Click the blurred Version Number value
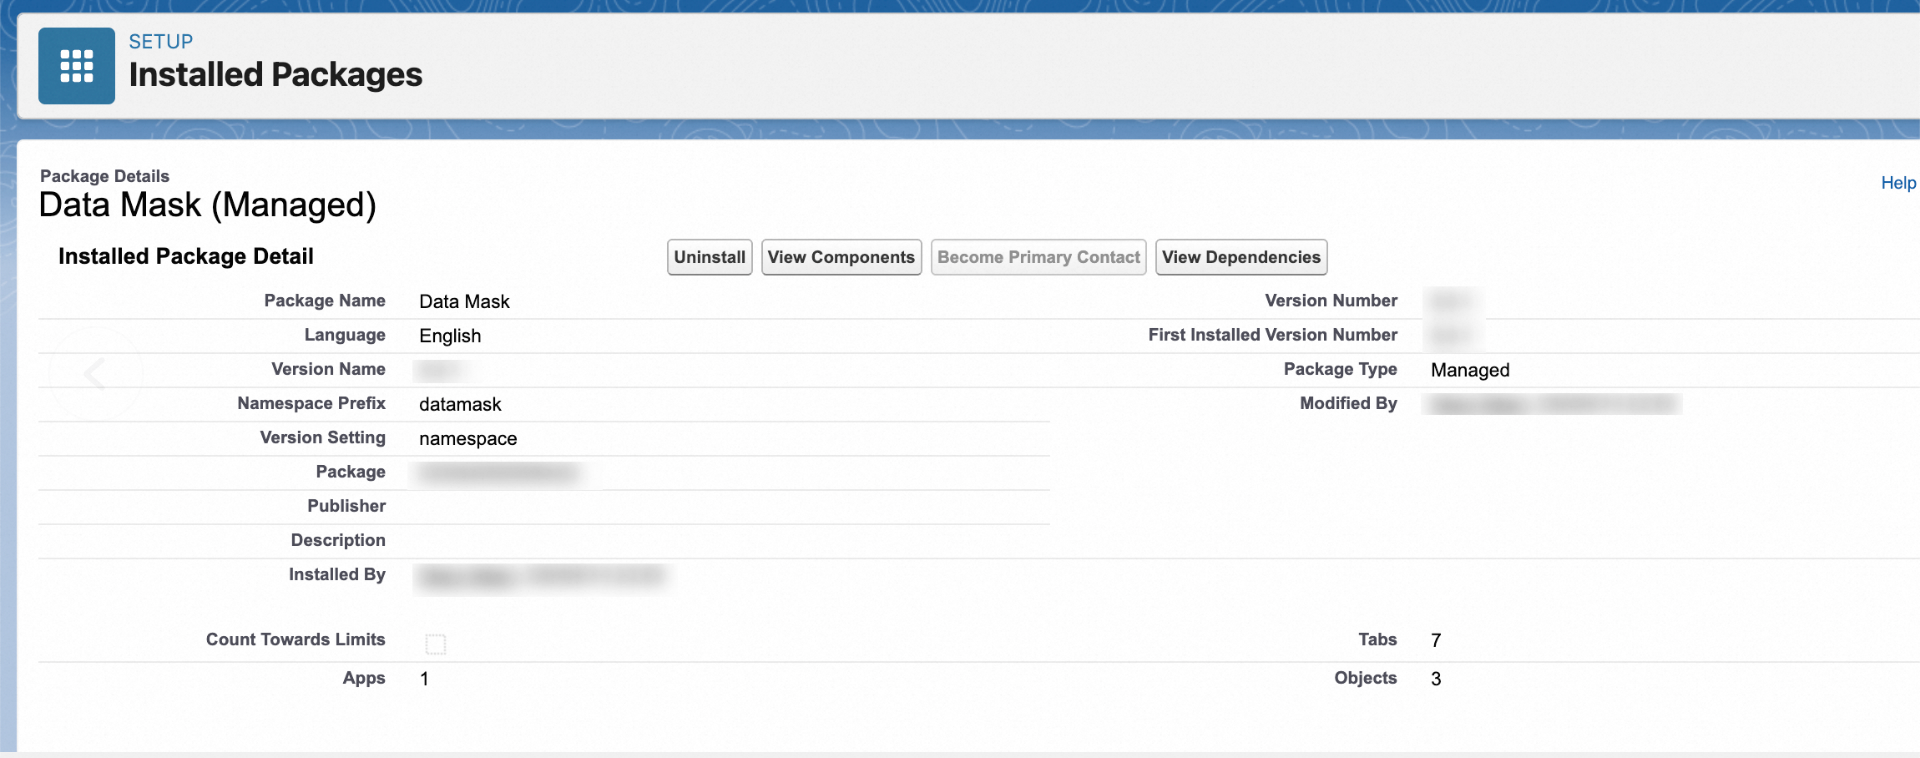 pyautogui.click(x=1451, y=301)
